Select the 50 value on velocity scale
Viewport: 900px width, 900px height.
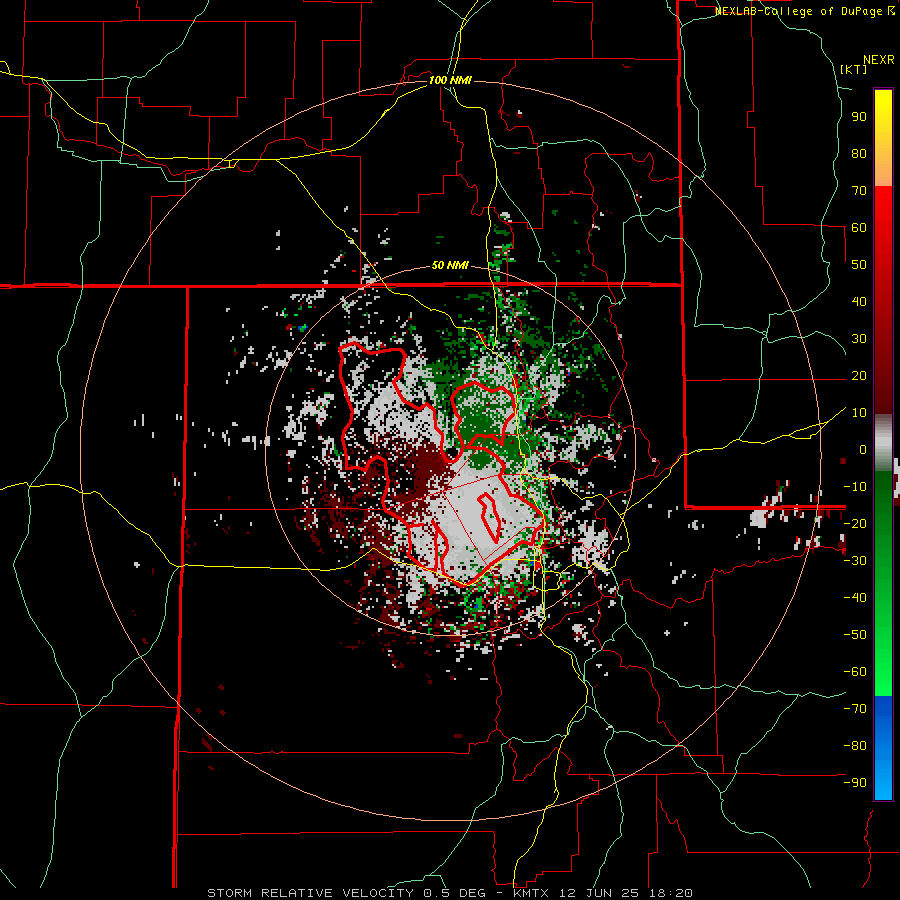859,265
